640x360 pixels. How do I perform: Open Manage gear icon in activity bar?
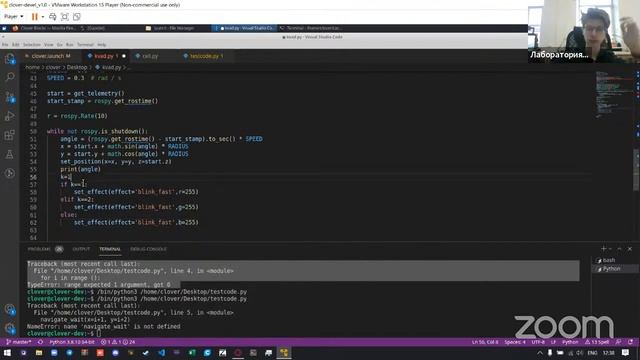pyautogui.click(x=10, y=328)
